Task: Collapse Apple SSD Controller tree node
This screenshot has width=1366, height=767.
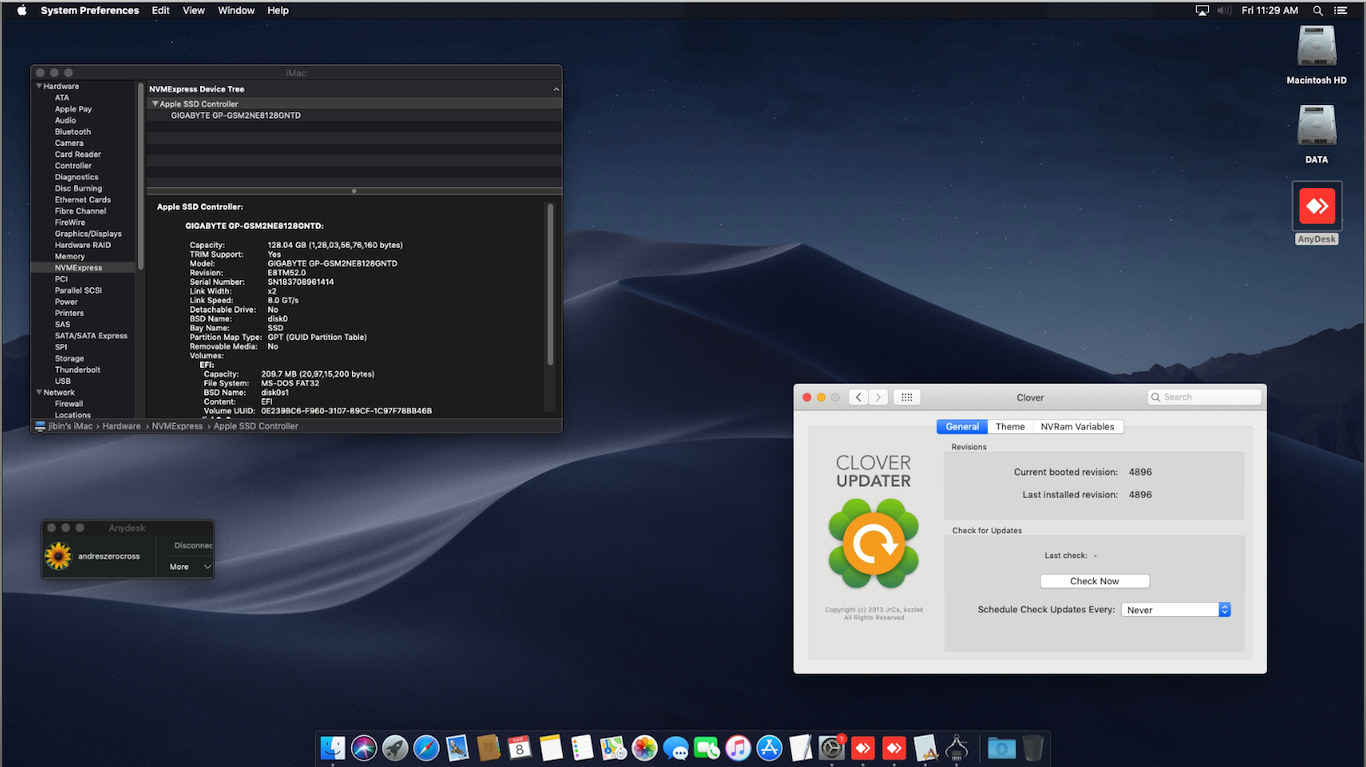Action: pos(155,104)
